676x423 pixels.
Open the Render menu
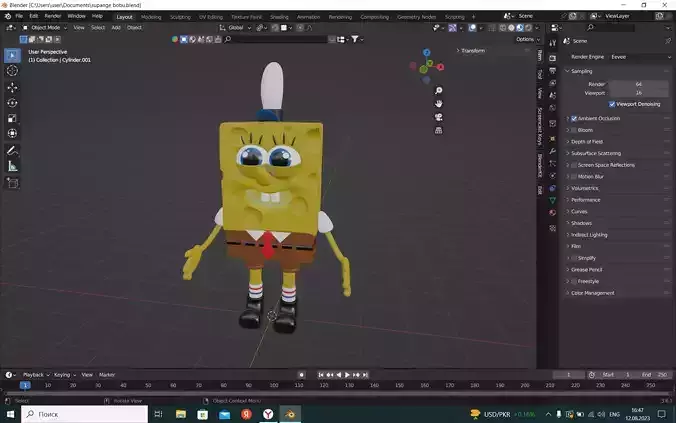[x=53, y=16]
